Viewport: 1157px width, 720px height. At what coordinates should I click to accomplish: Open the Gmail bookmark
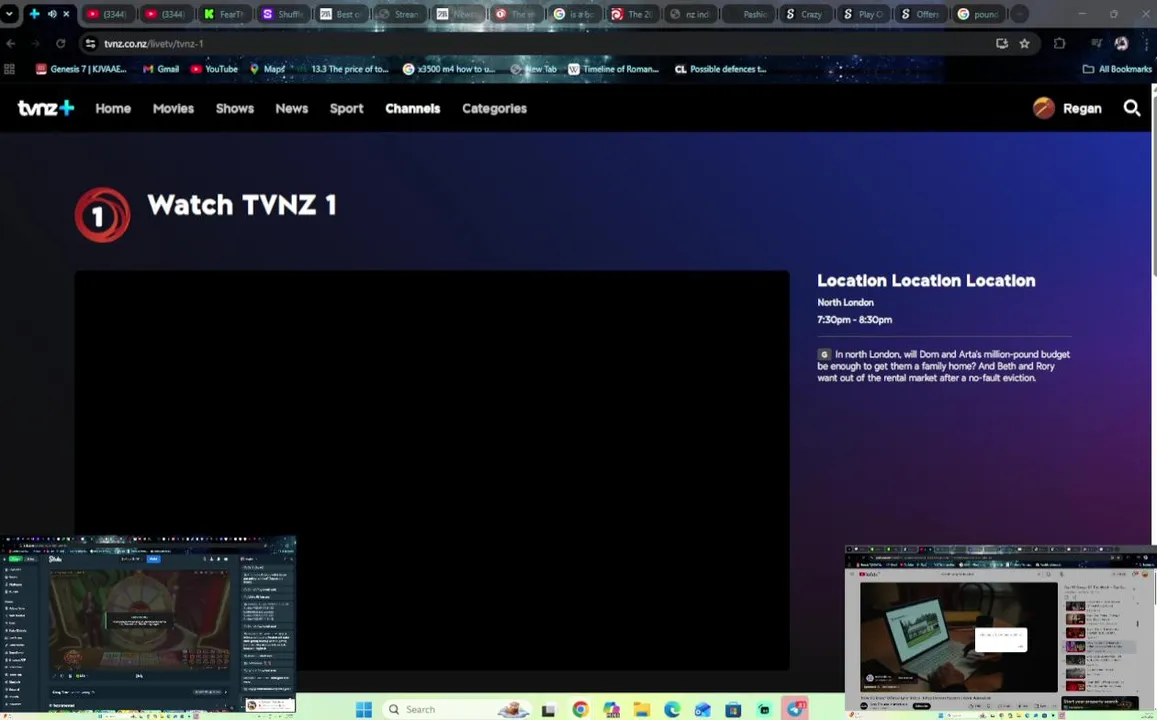(x=161, y=69)
